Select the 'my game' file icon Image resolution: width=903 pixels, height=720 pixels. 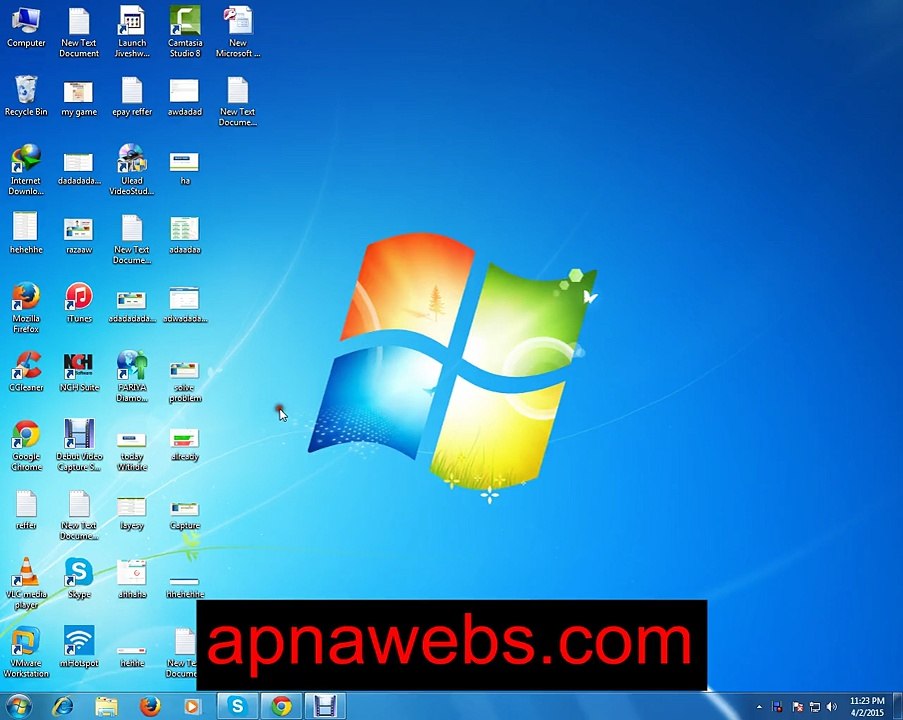tap(79, 96)
